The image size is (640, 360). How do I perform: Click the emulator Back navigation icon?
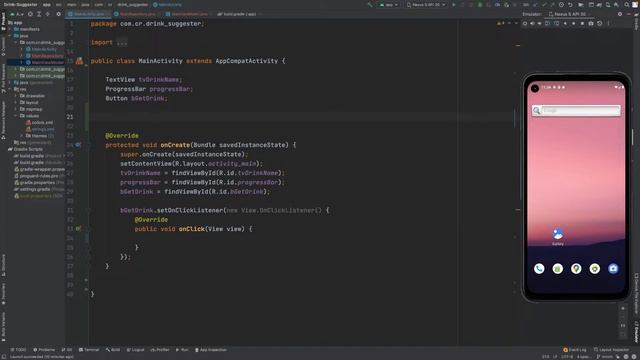coord(565,24)
